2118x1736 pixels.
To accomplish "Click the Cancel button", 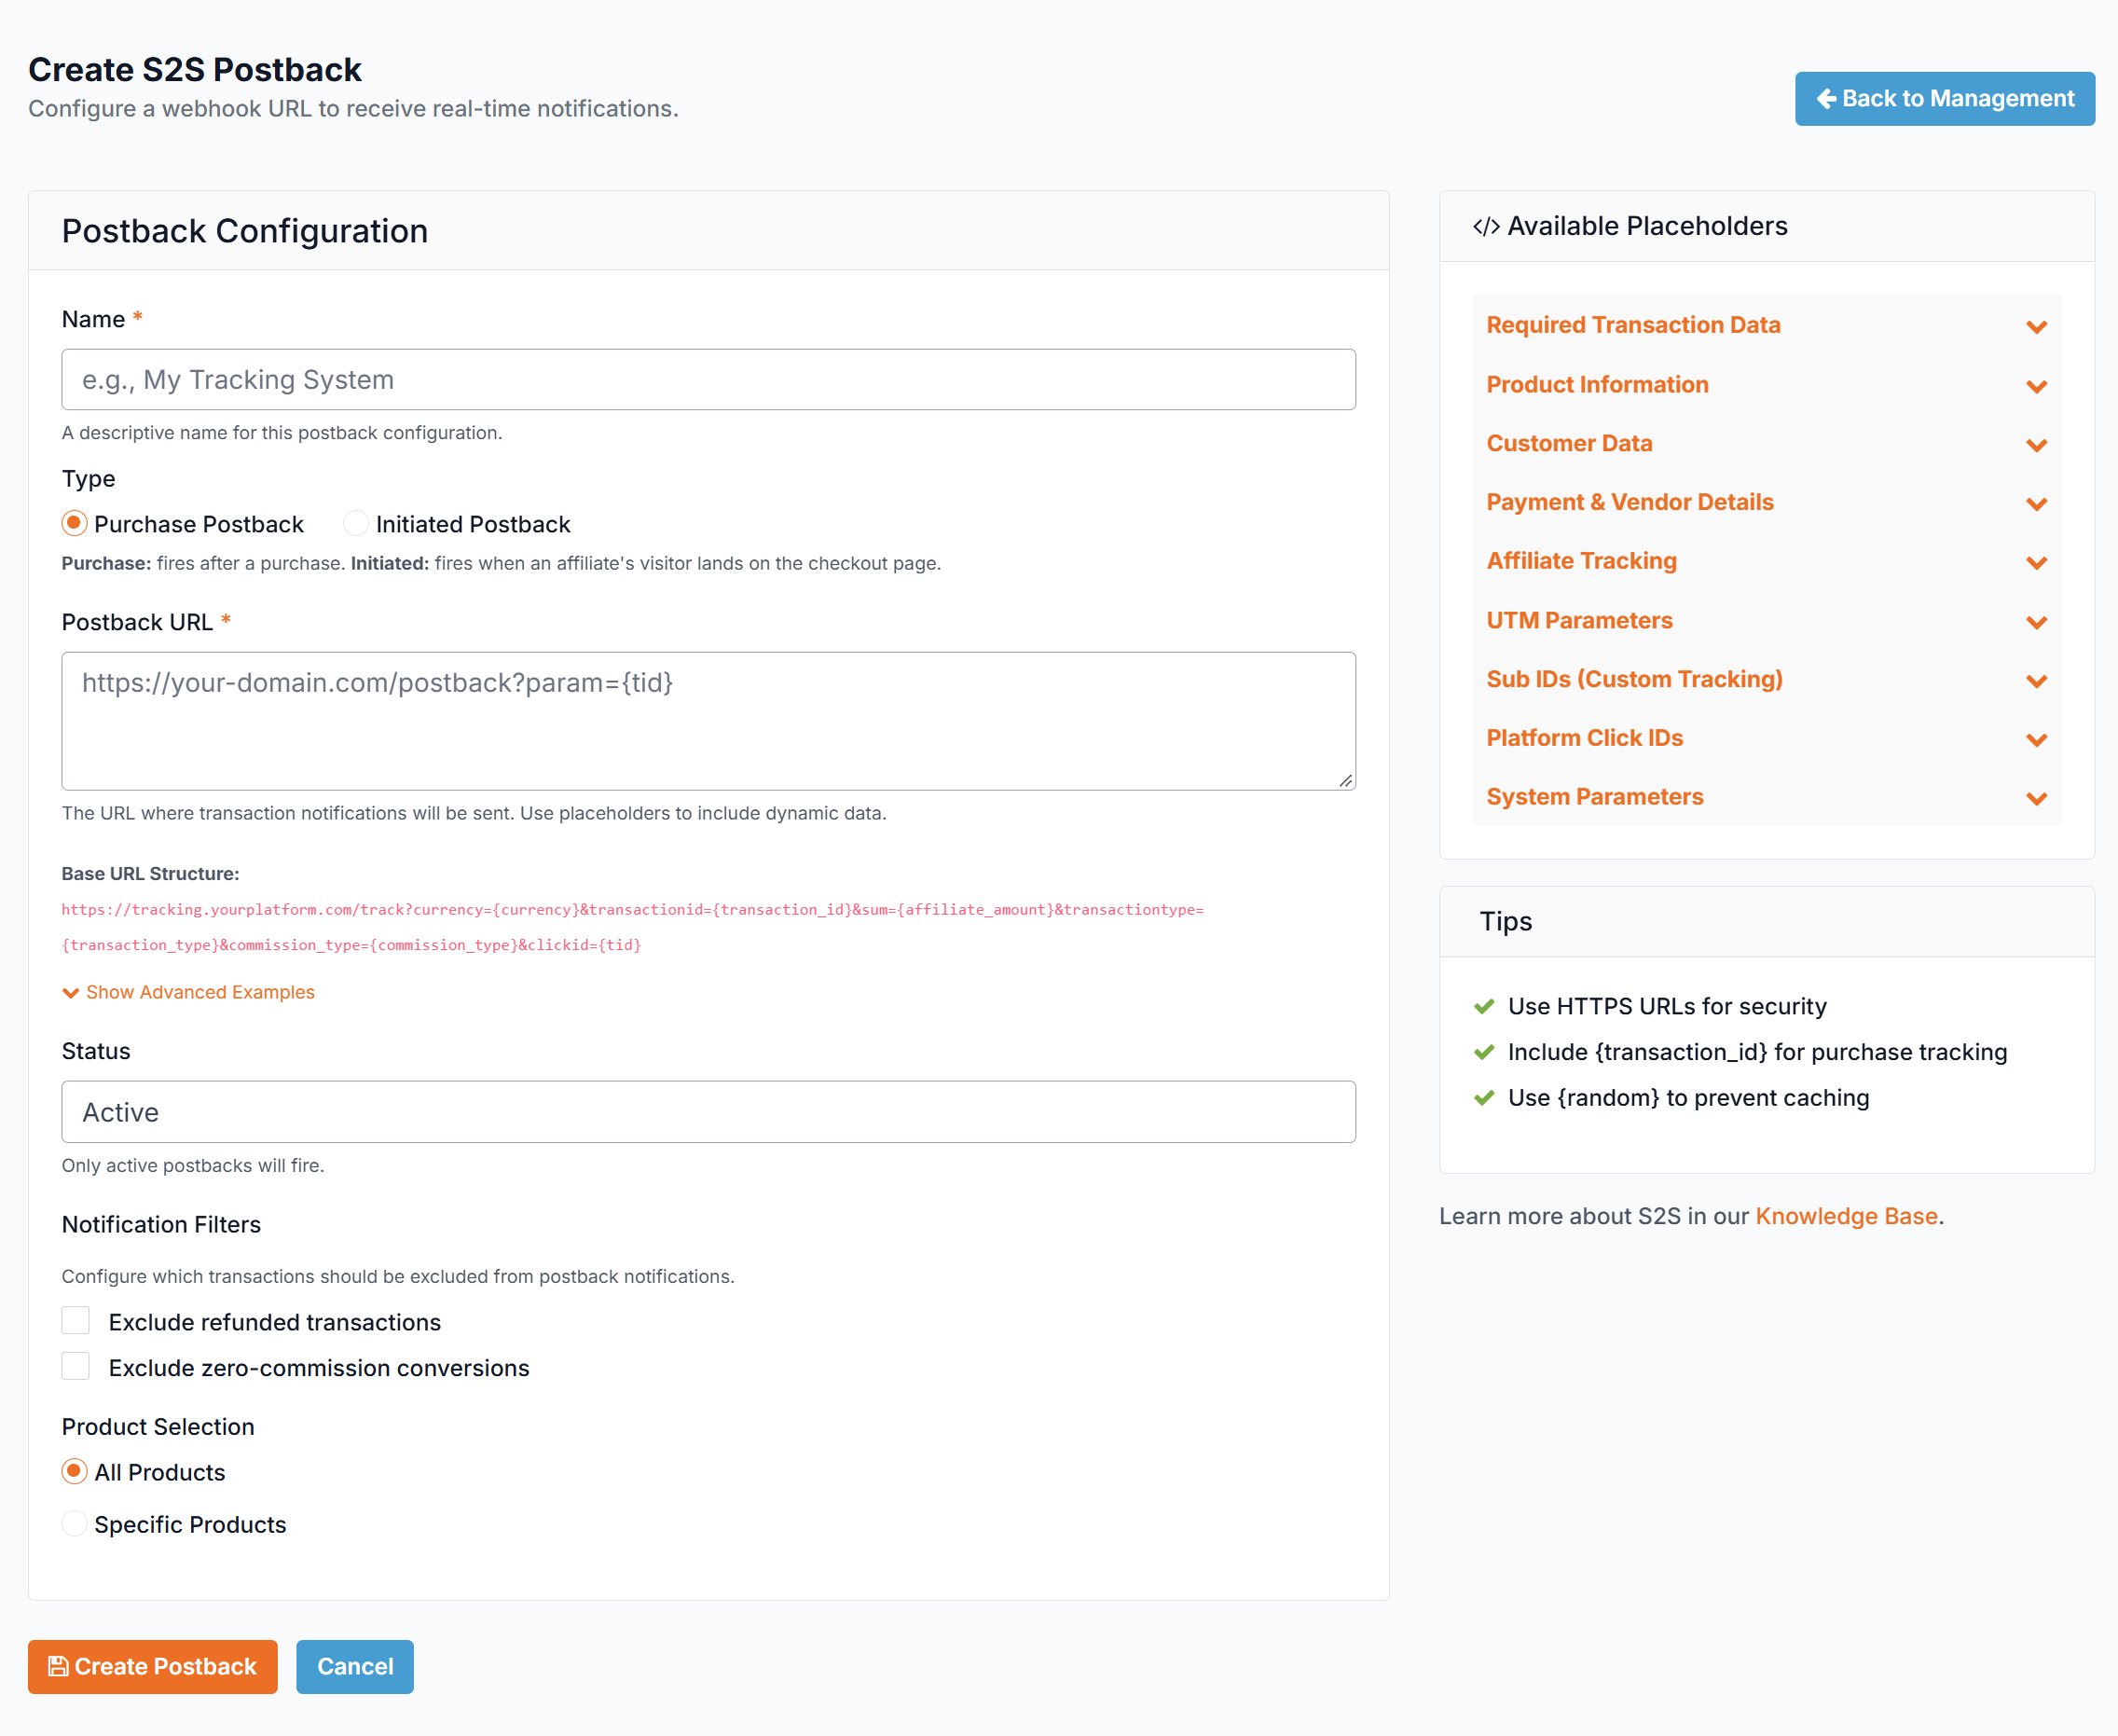I will click(355, 1666).
